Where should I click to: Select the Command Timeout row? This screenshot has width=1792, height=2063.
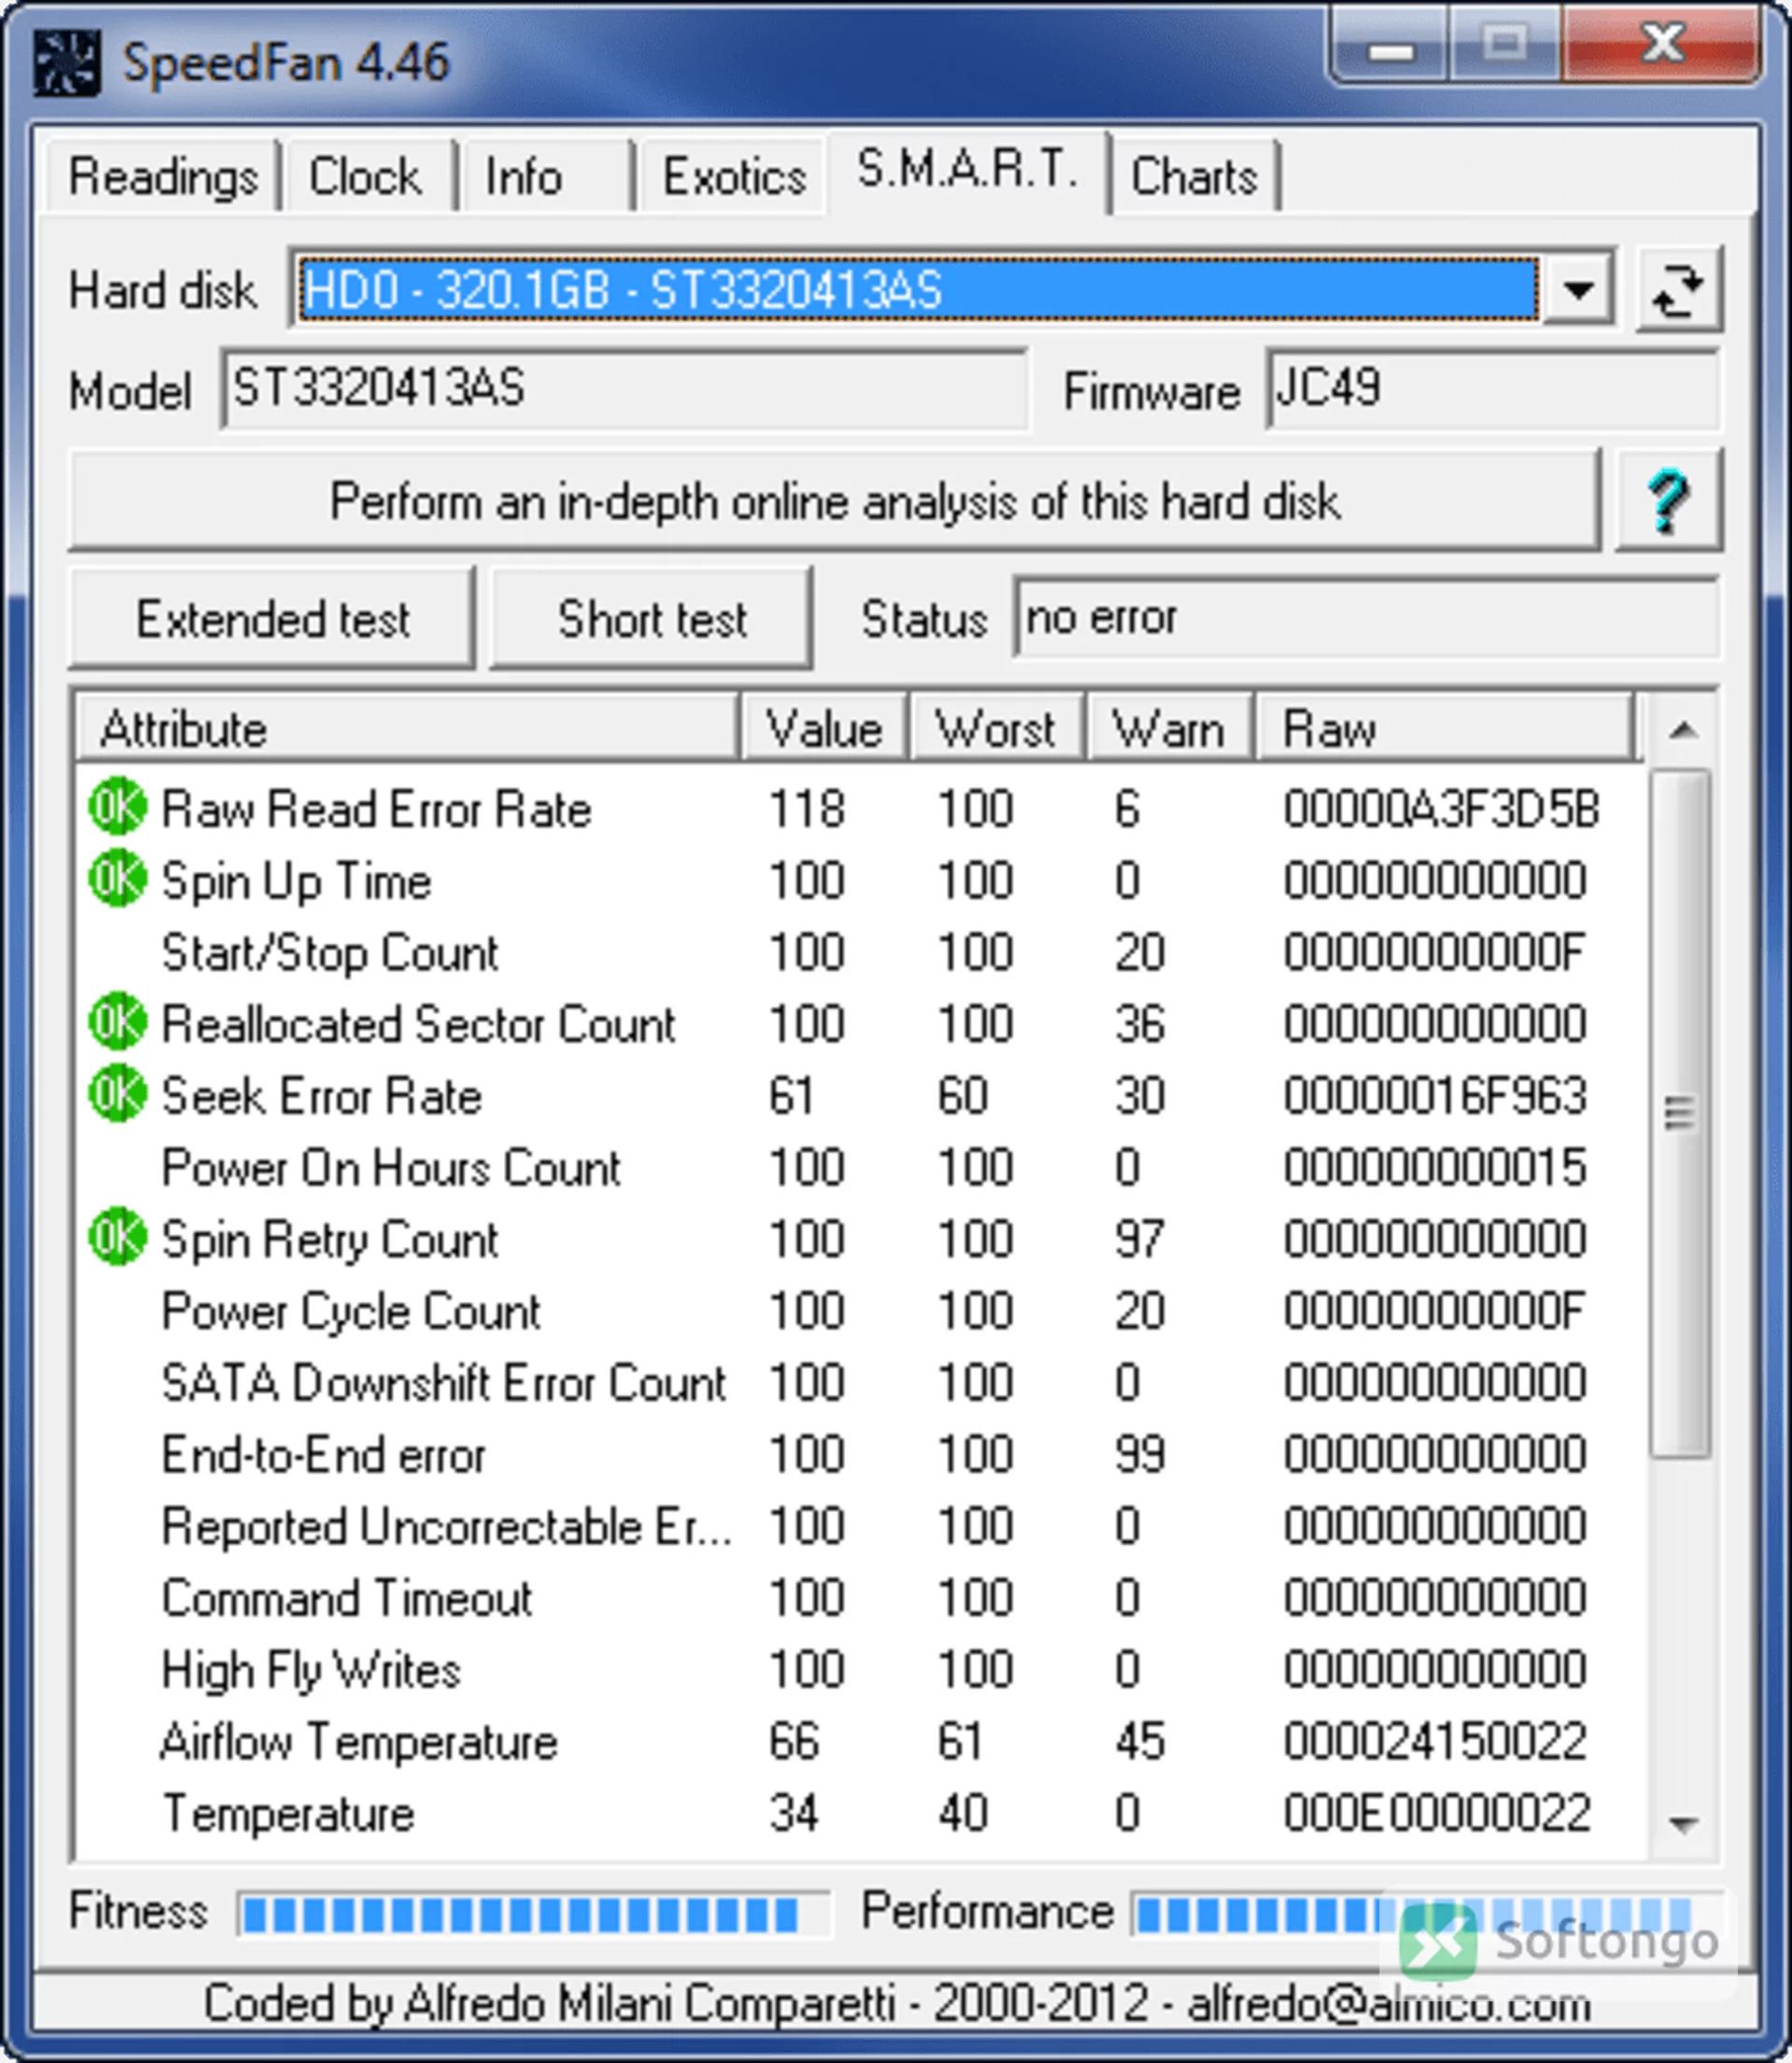click(x=860, y=1597)
